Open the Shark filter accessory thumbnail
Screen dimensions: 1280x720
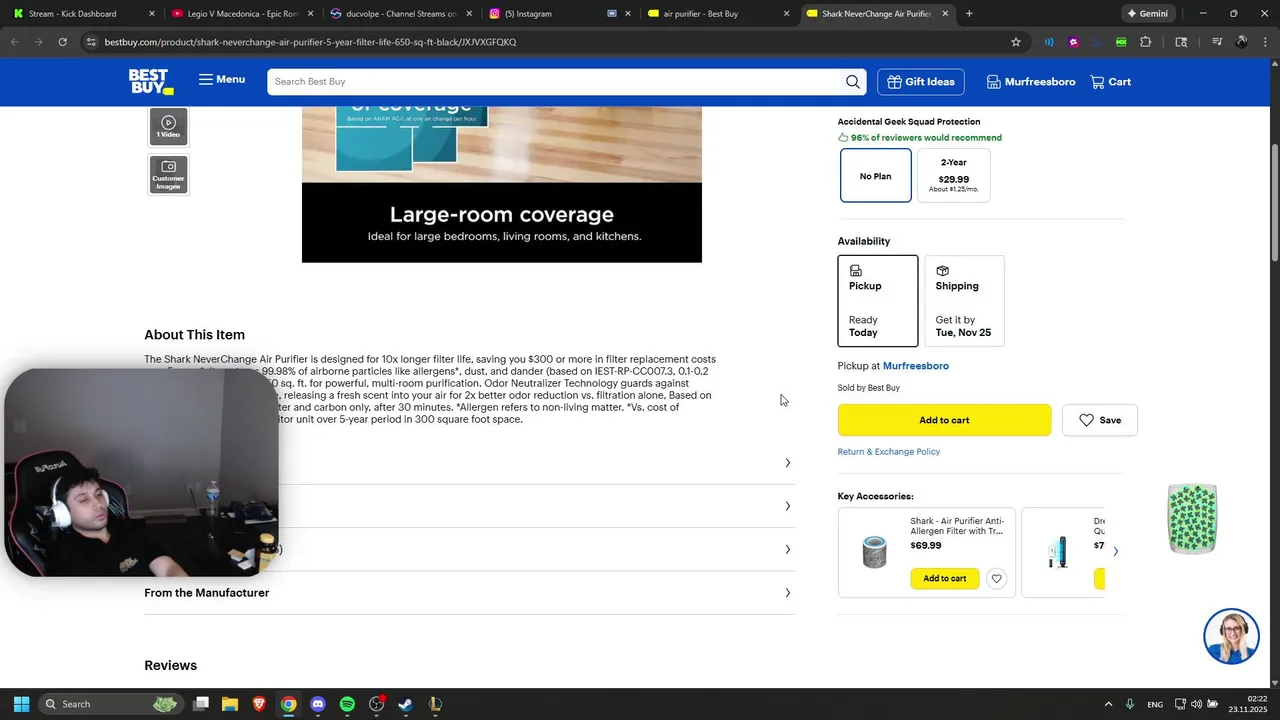874,552
